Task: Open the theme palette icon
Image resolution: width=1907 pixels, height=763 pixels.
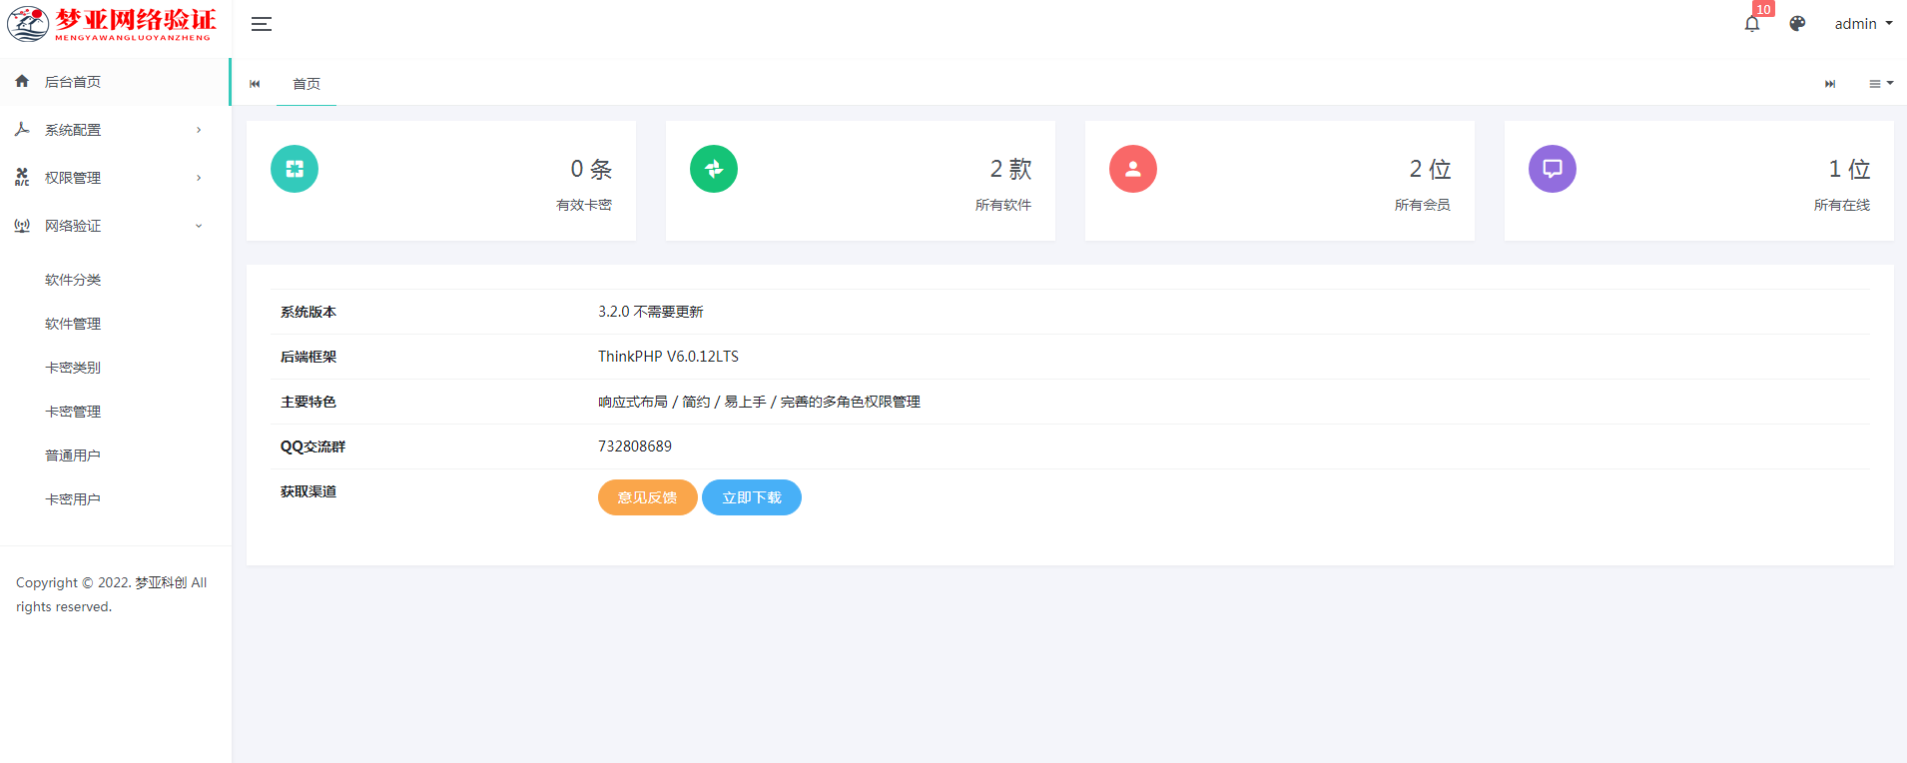Action: [1797, 24]
